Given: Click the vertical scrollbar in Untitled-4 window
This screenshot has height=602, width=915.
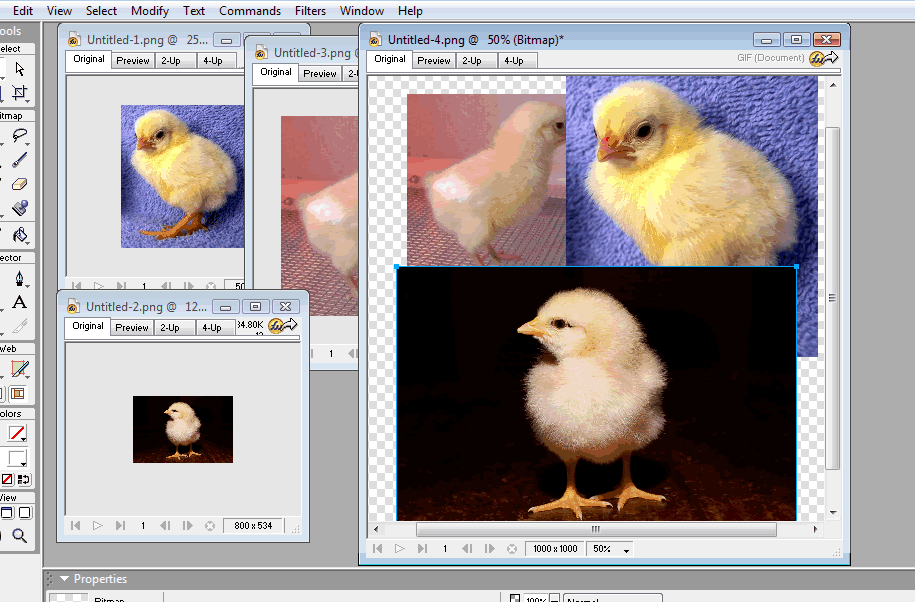Looking at the screenshot, I should pos(832,297).
